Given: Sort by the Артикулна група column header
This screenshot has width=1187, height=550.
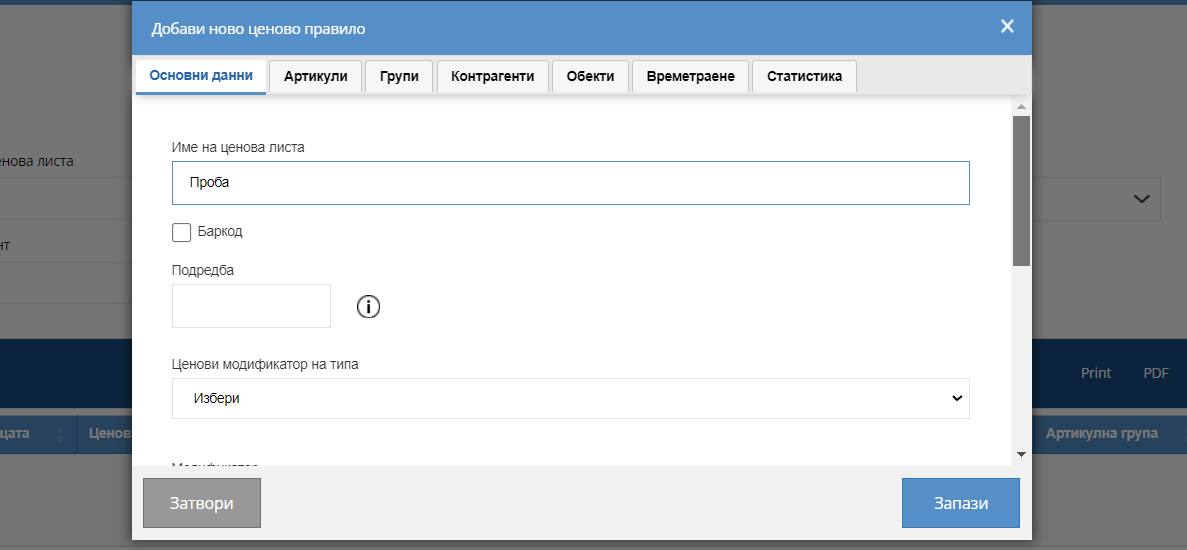Looking at the screenshot, I should [x=1101, y=433].
